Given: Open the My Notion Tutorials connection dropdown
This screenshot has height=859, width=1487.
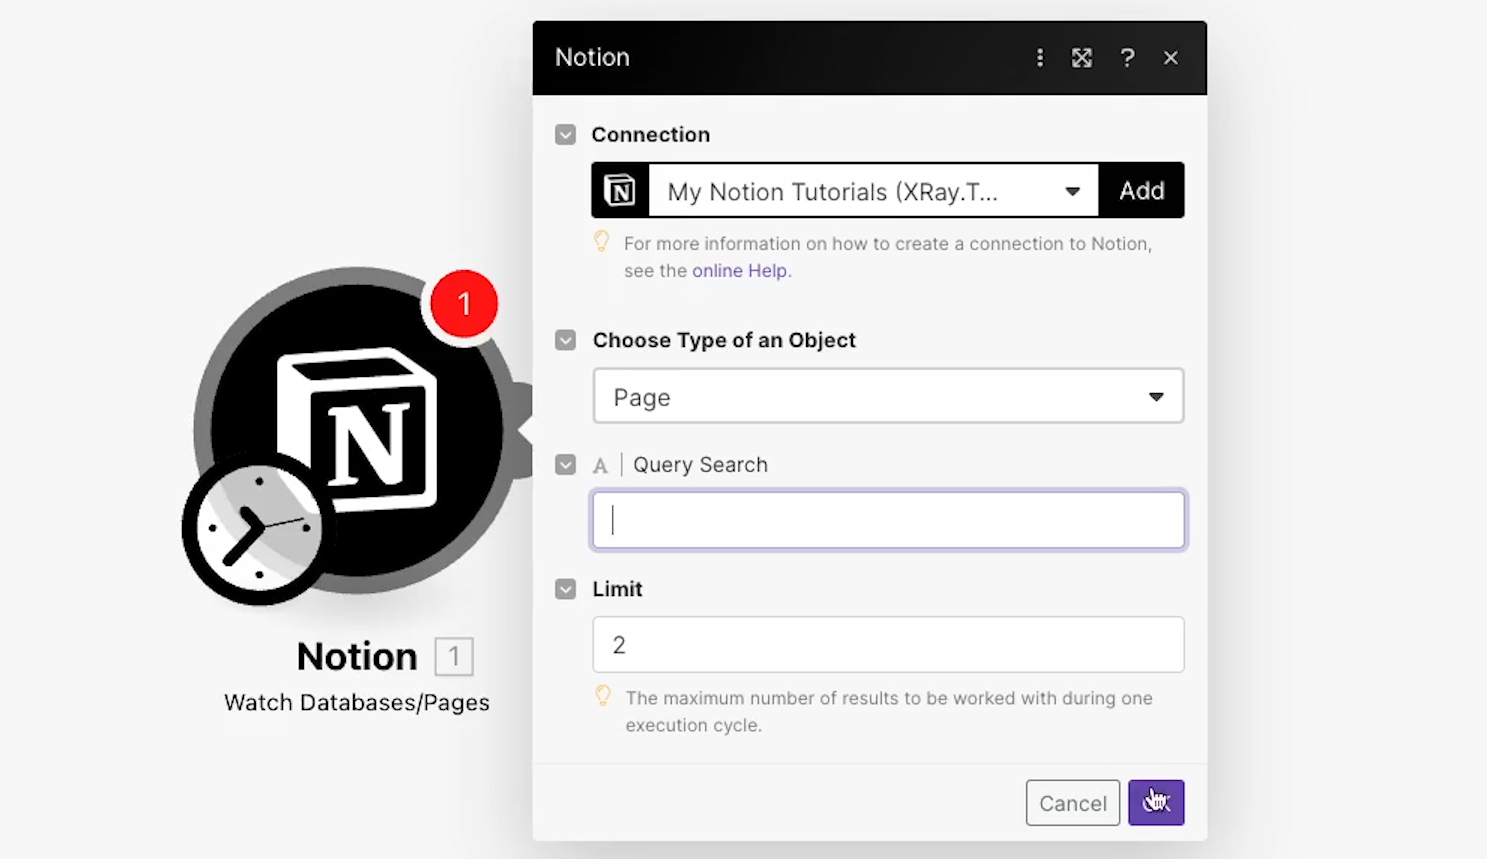Looking at the screenshot, I should point(873,190).
